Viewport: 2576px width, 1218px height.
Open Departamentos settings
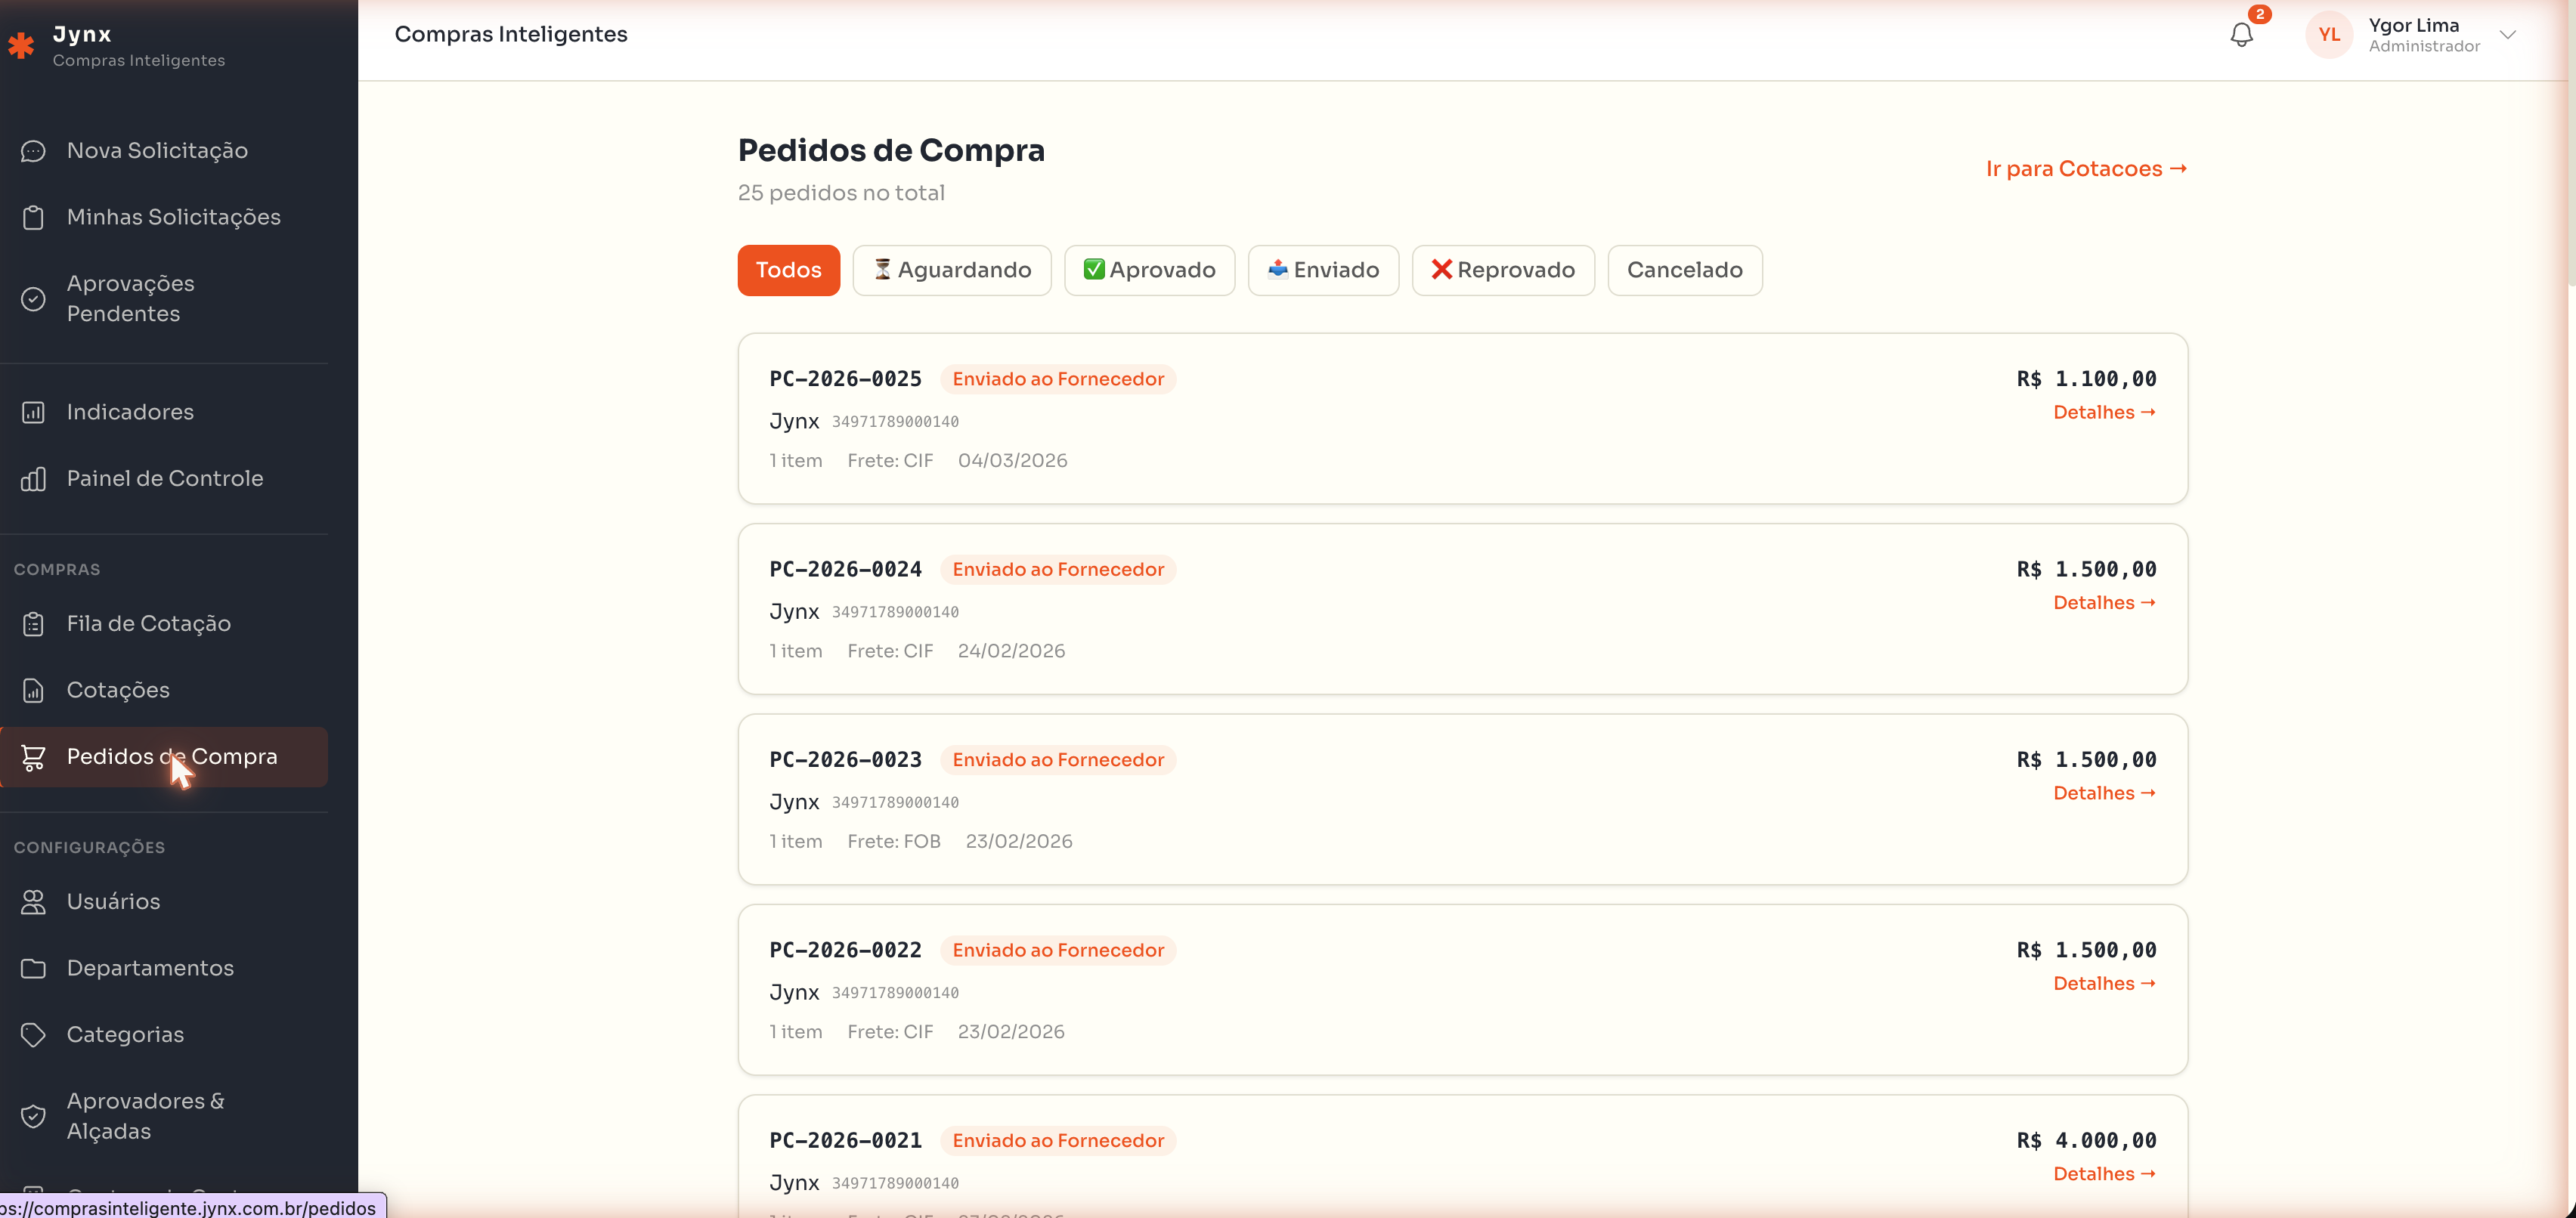[150, 968]
